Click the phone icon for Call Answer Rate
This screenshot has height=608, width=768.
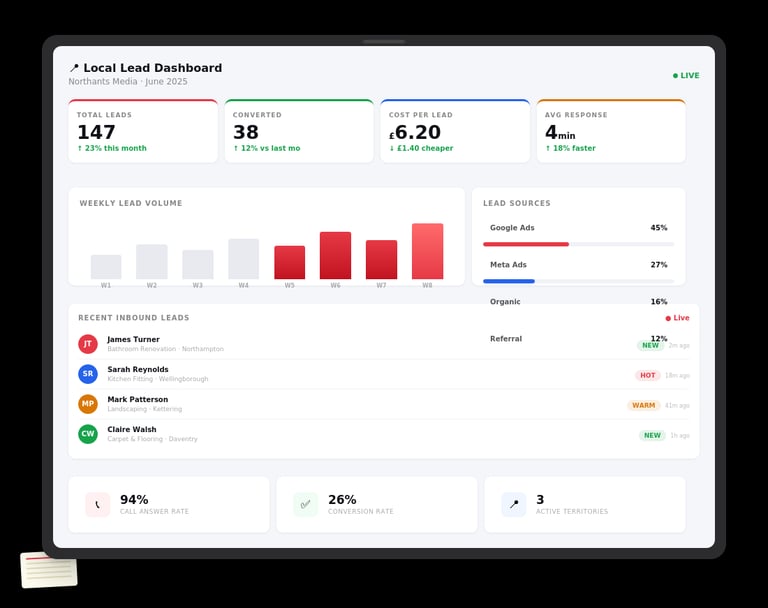(x=97, y=505)
